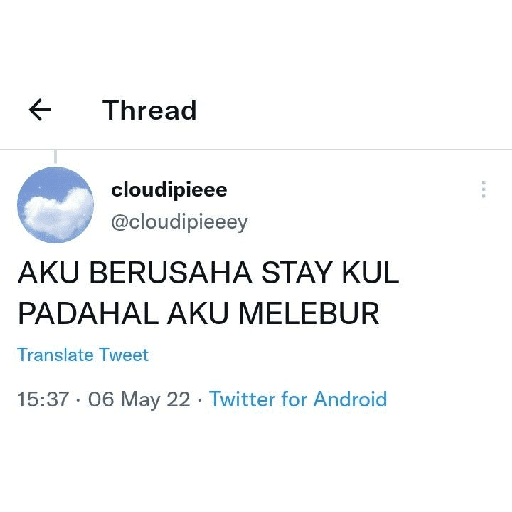Click the white heart-shaped cloud in the avatar
Image resolution: width=512 pixels, height=512 pixels.
click(58, 213)
